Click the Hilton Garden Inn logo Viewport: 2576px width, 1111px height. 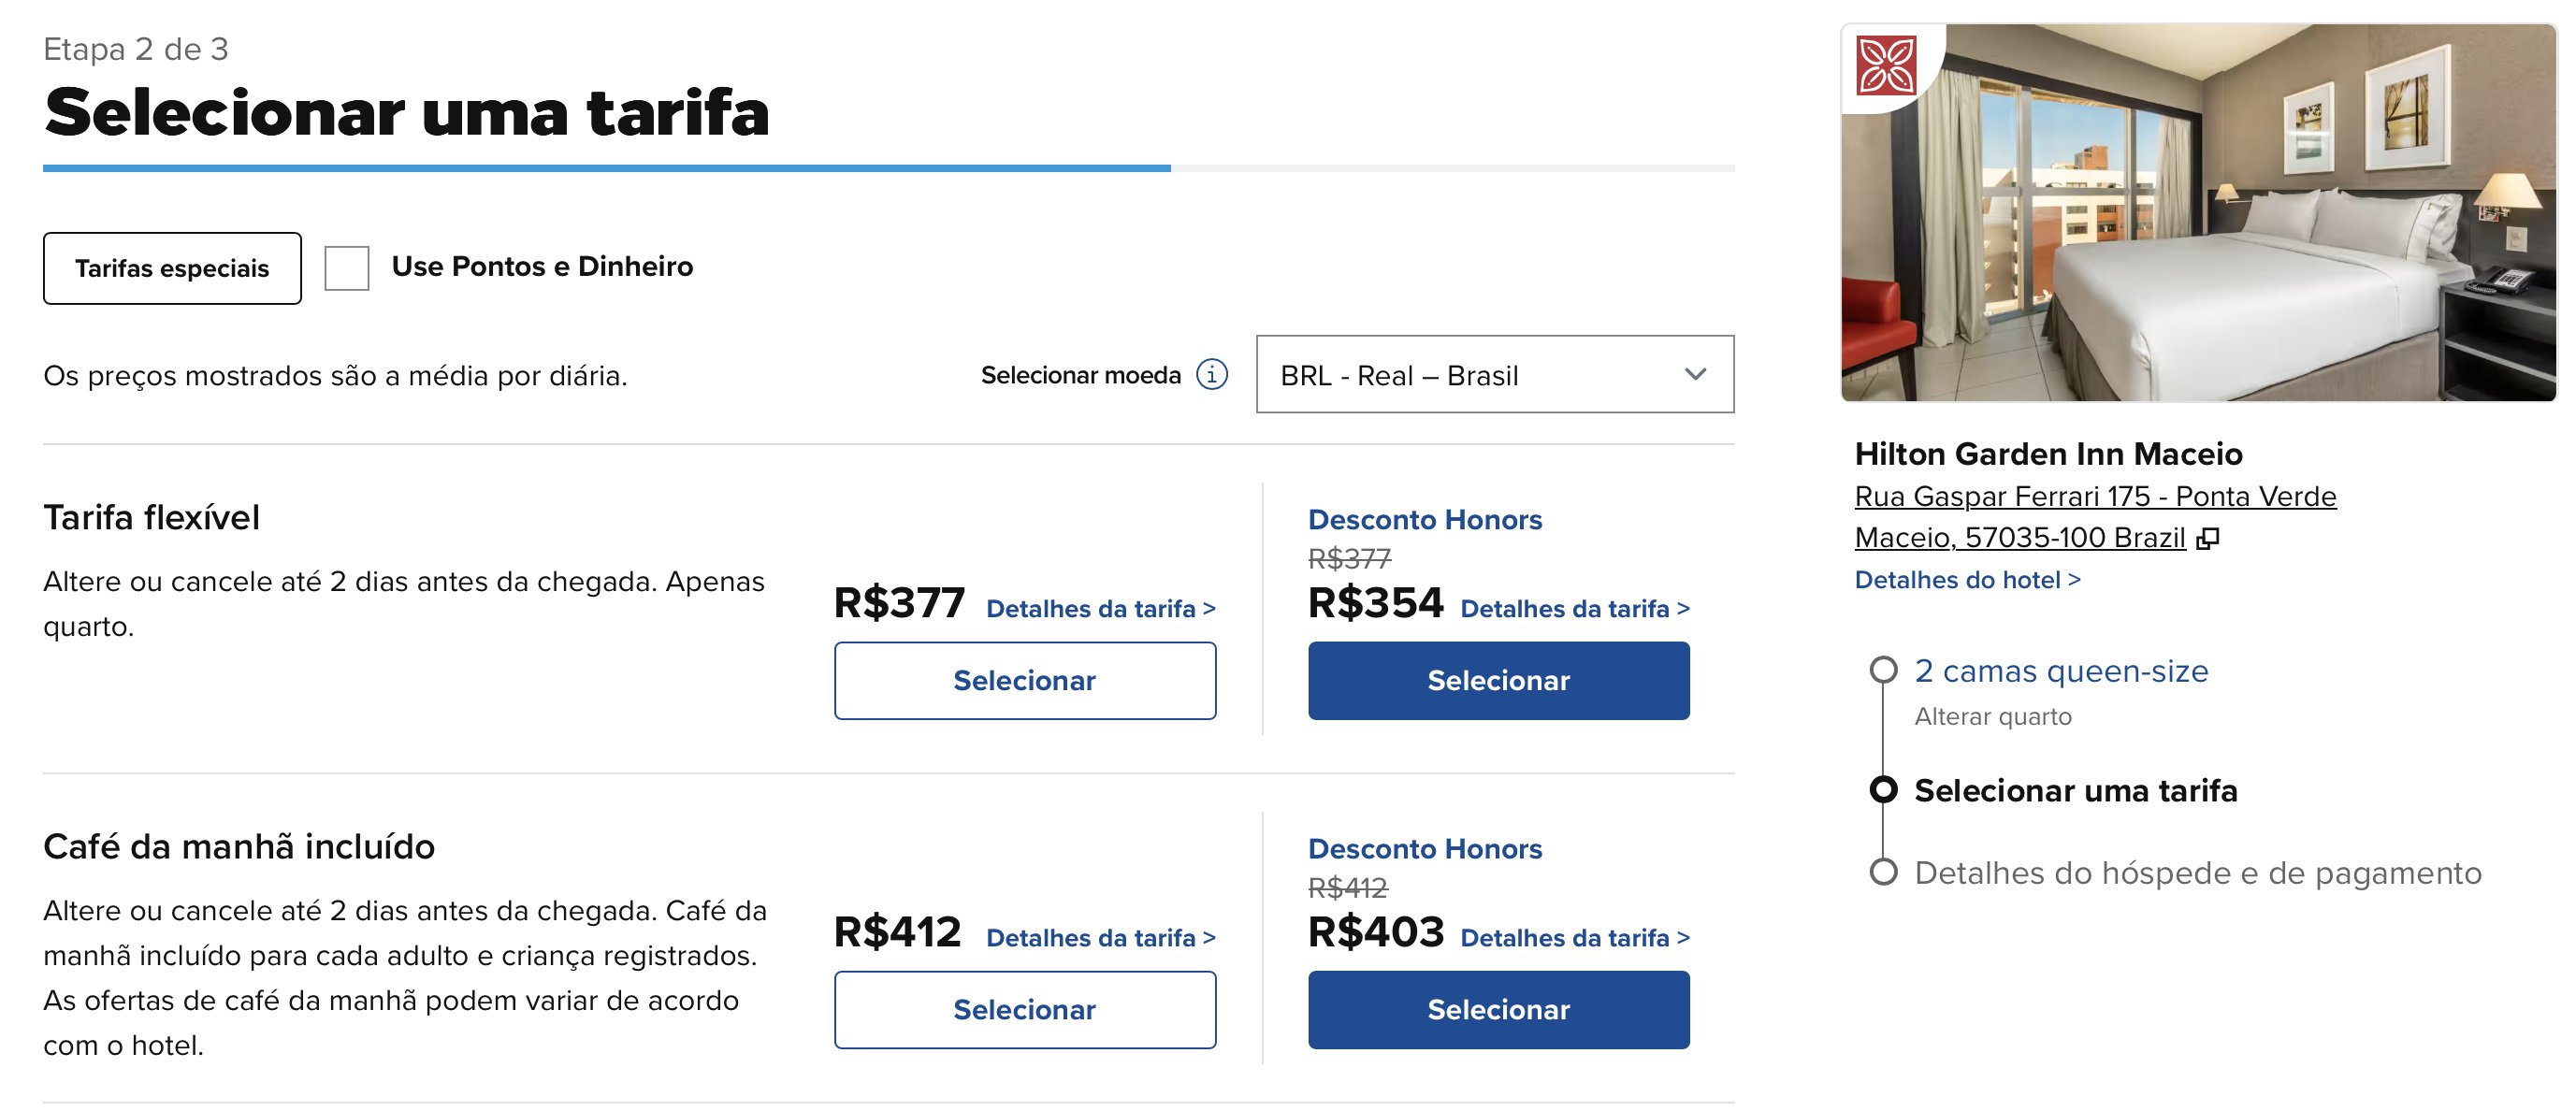pos(1886,66)
